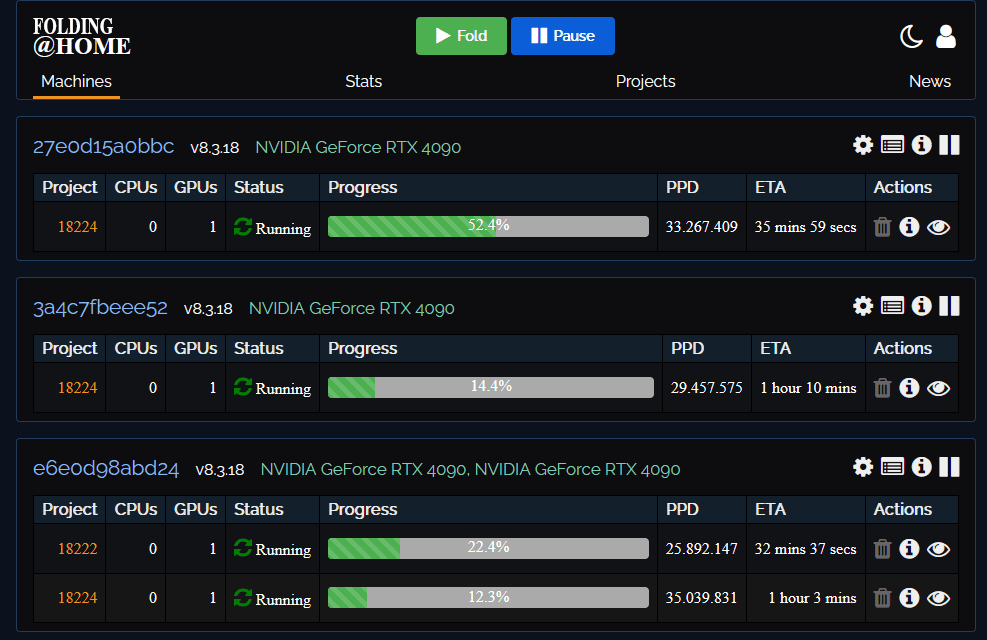
Task: Open settings gear for machine 27e0d15a0bbc
Action: point(863,145)
